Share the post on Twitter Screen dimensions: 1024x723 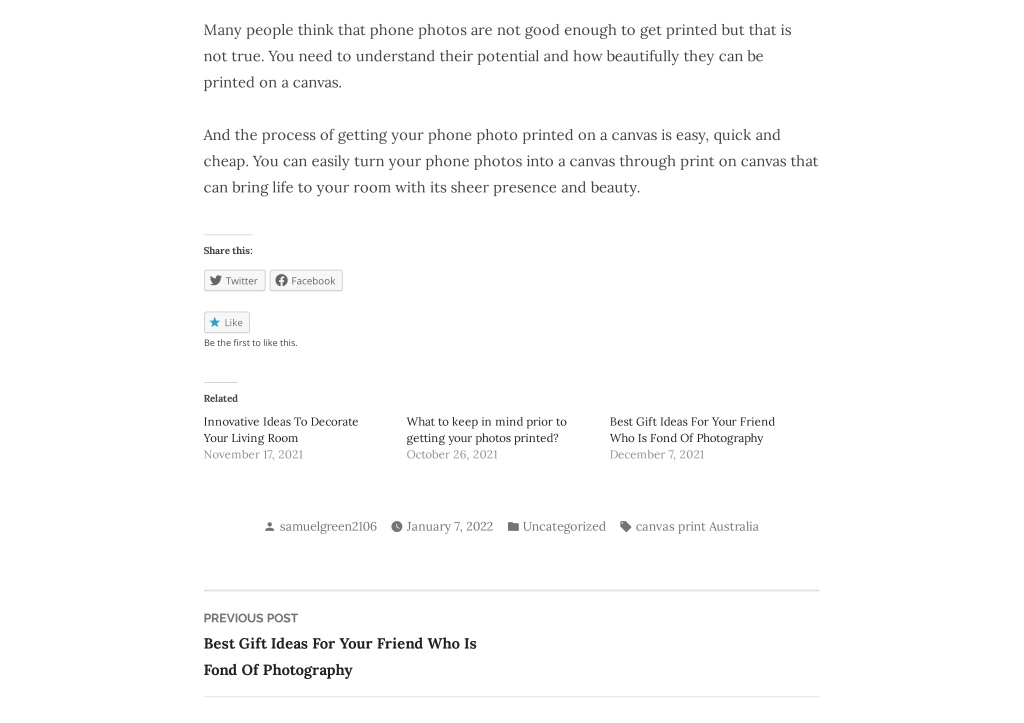click(234, 281)
